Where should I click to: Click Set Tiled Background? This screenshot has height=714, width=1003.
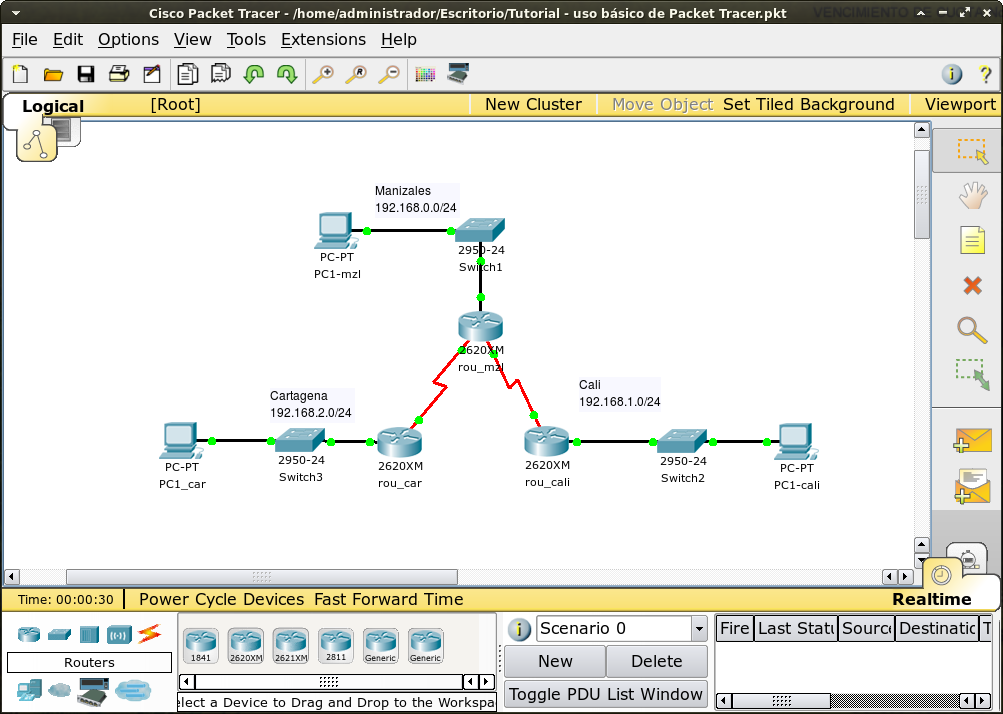(809, 104)
